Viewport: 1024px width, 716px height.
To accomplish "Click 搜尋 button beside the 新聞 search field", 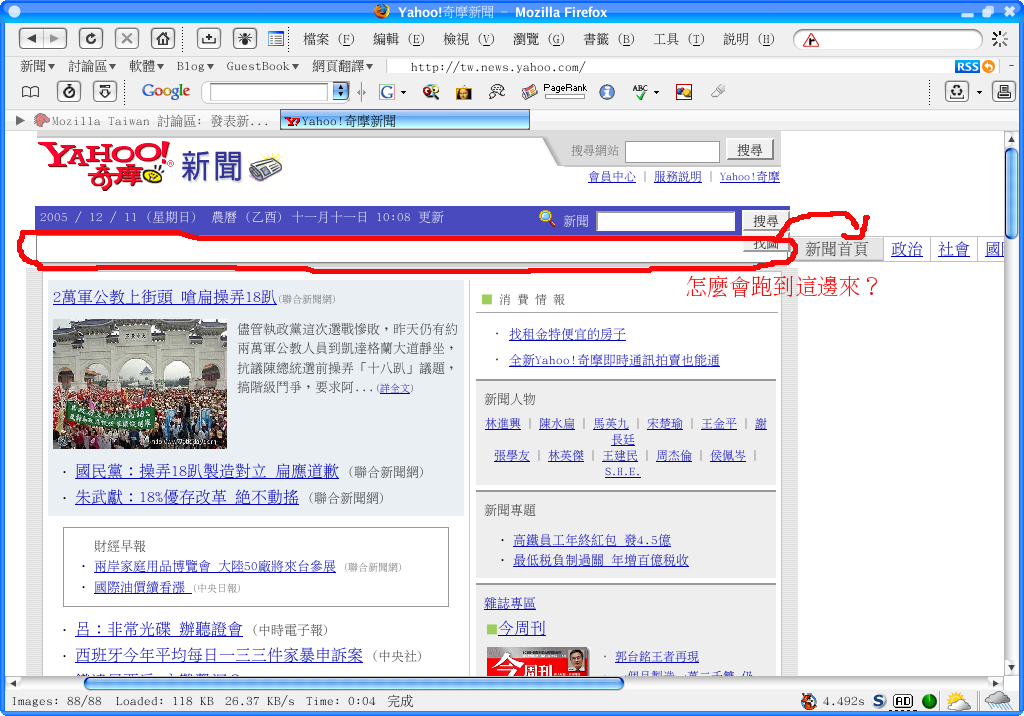I will coord(765,221).
